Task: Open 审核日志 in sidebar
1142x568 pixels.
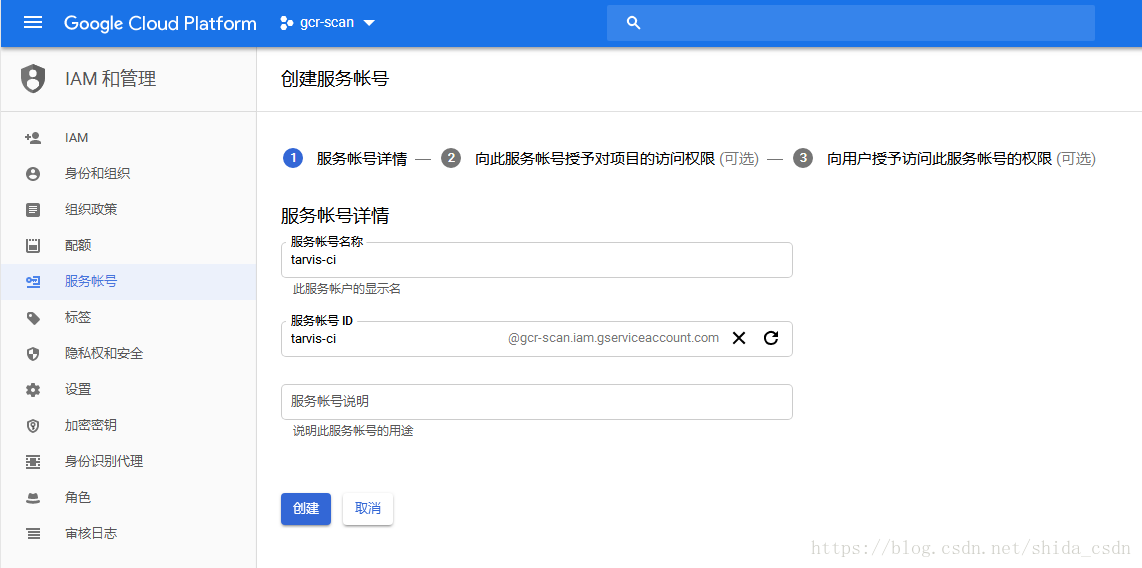Action: 128,534
